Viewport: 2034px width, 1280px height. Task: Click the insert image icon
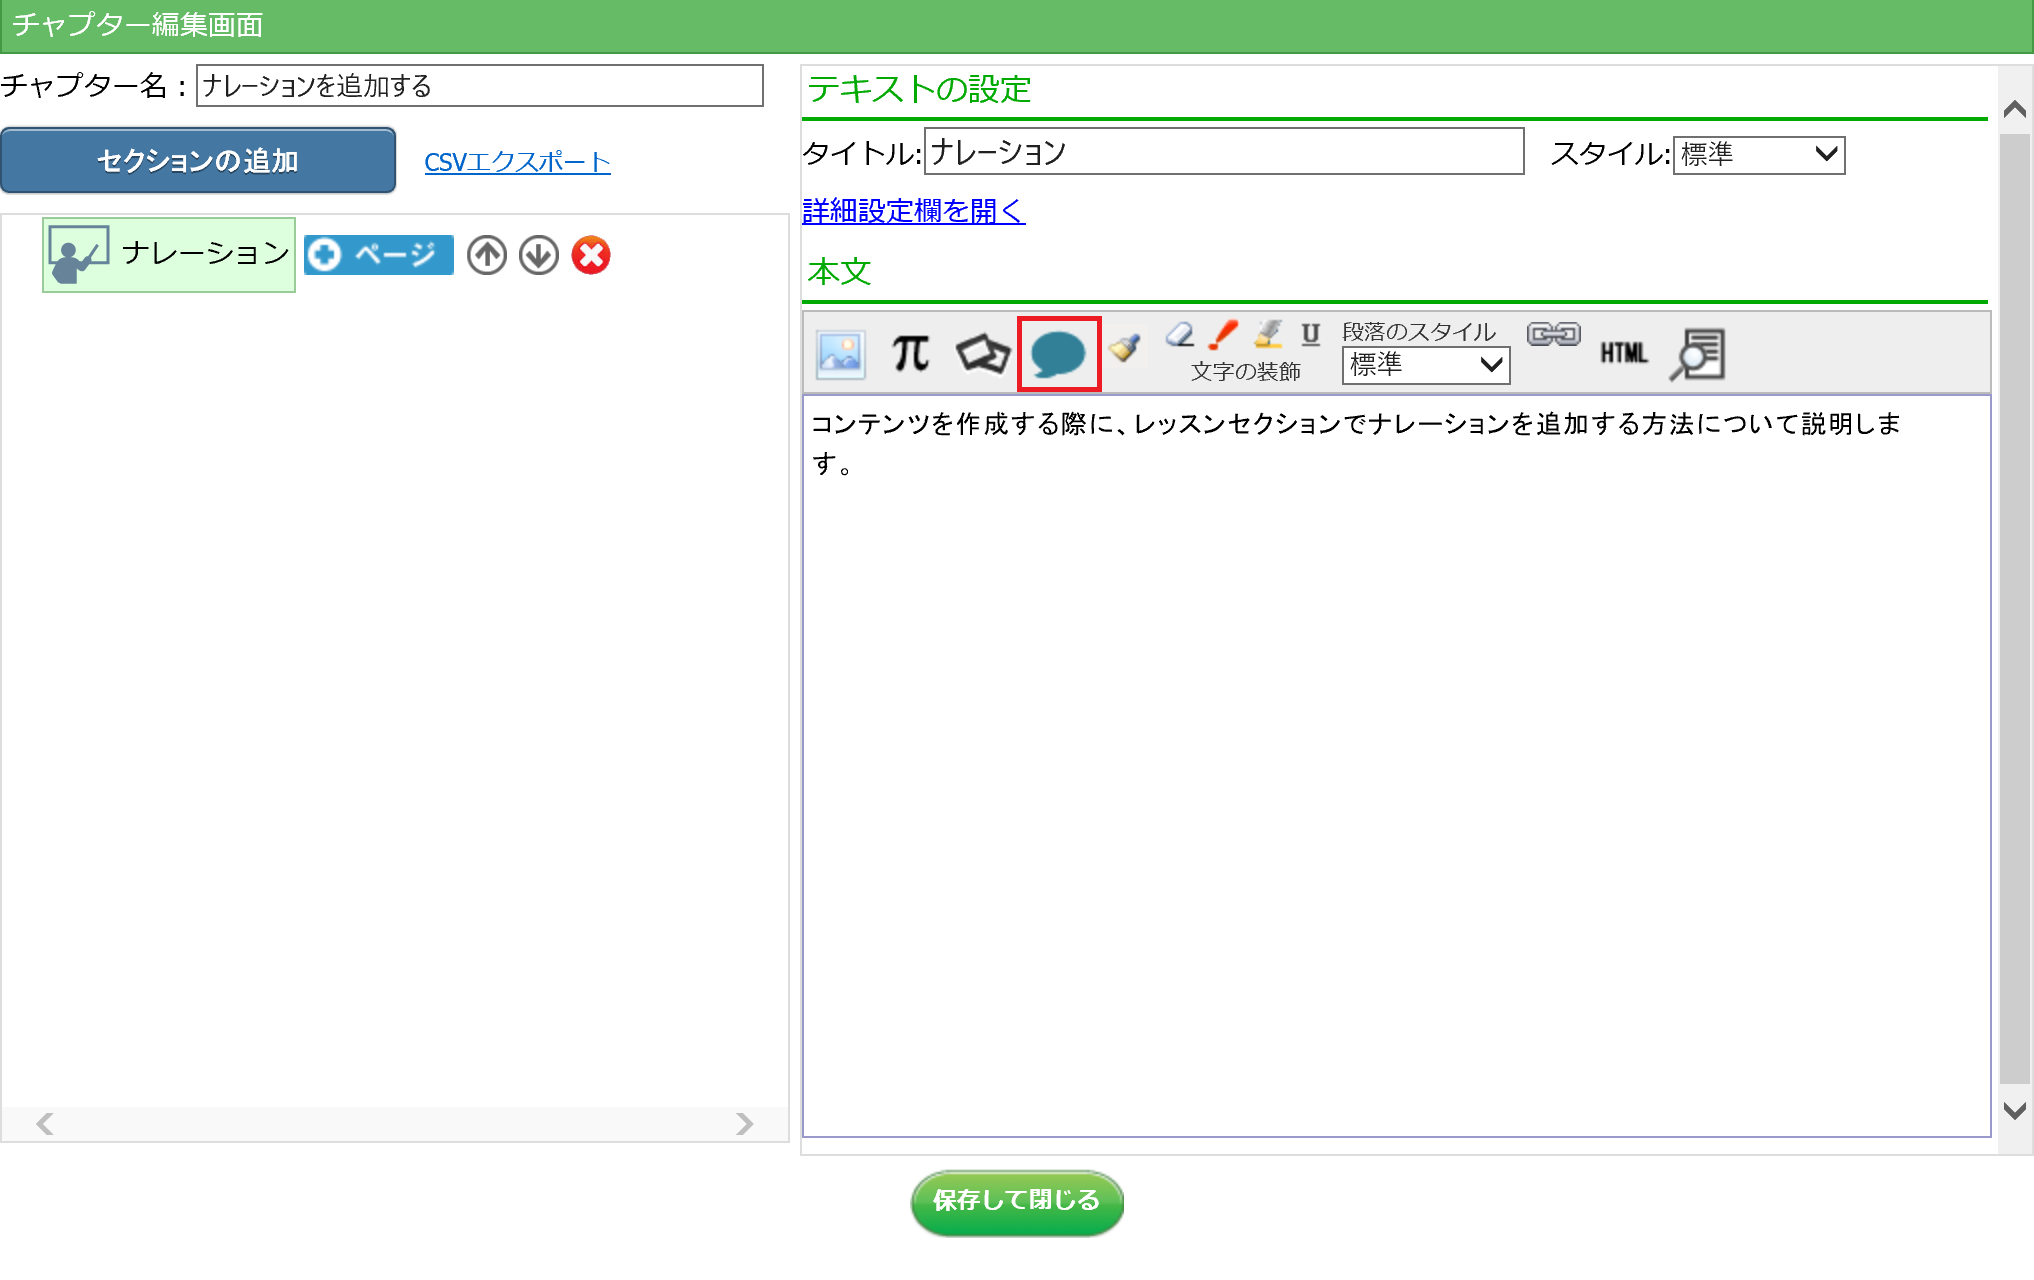[840, 354]
